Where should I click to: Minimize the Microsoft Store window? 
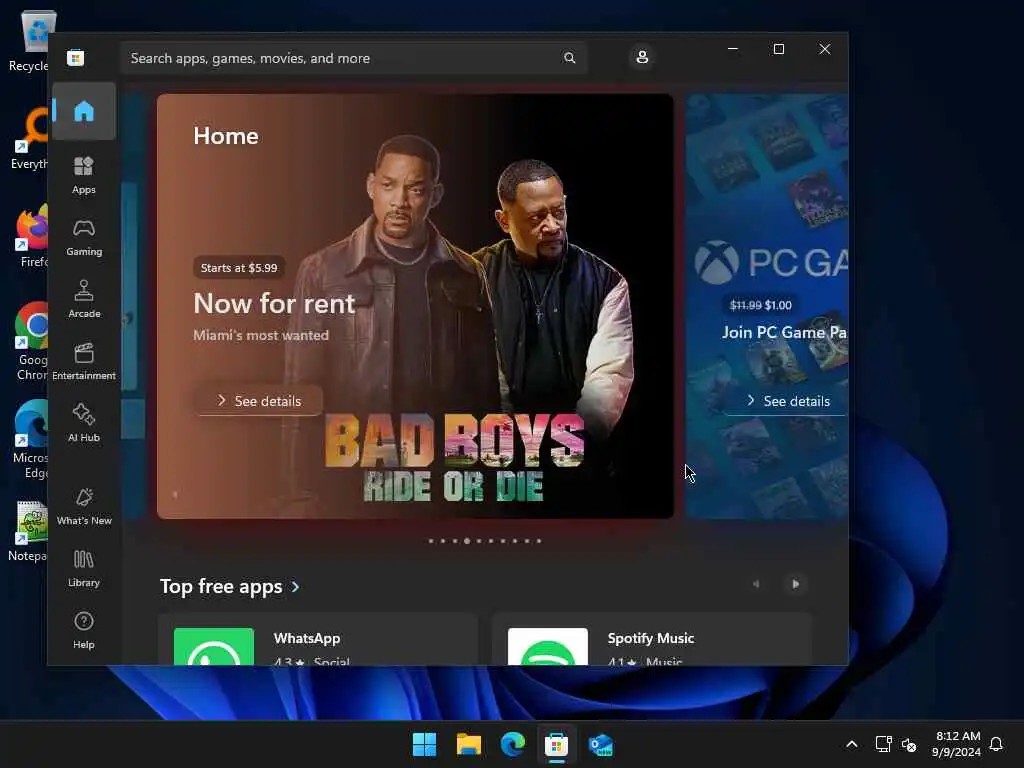click(x=733, y=49)
